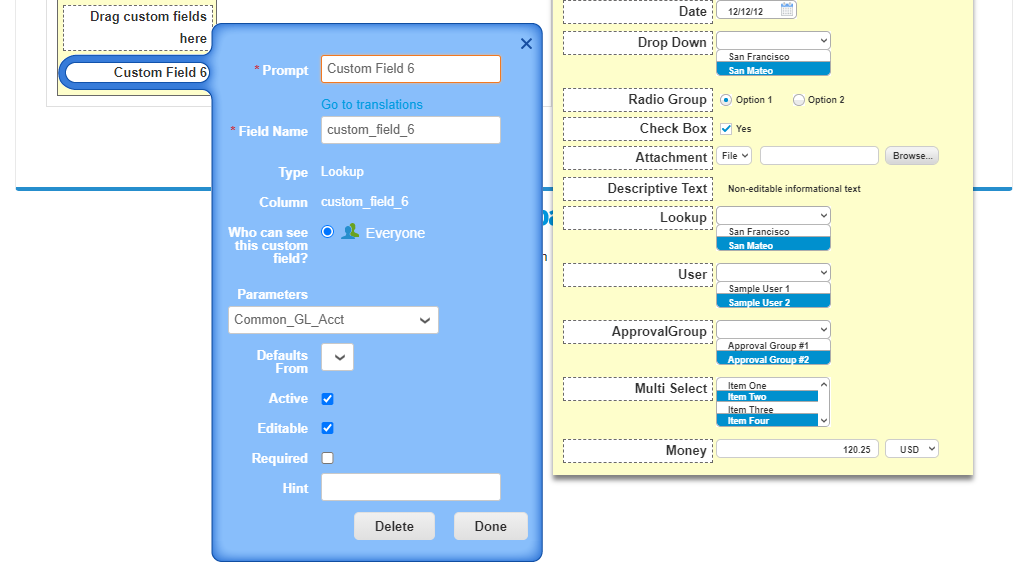This screenshot has width=1028, height=565.
Task: Open the calendar icon next to Date
Action: click(787, 10)
